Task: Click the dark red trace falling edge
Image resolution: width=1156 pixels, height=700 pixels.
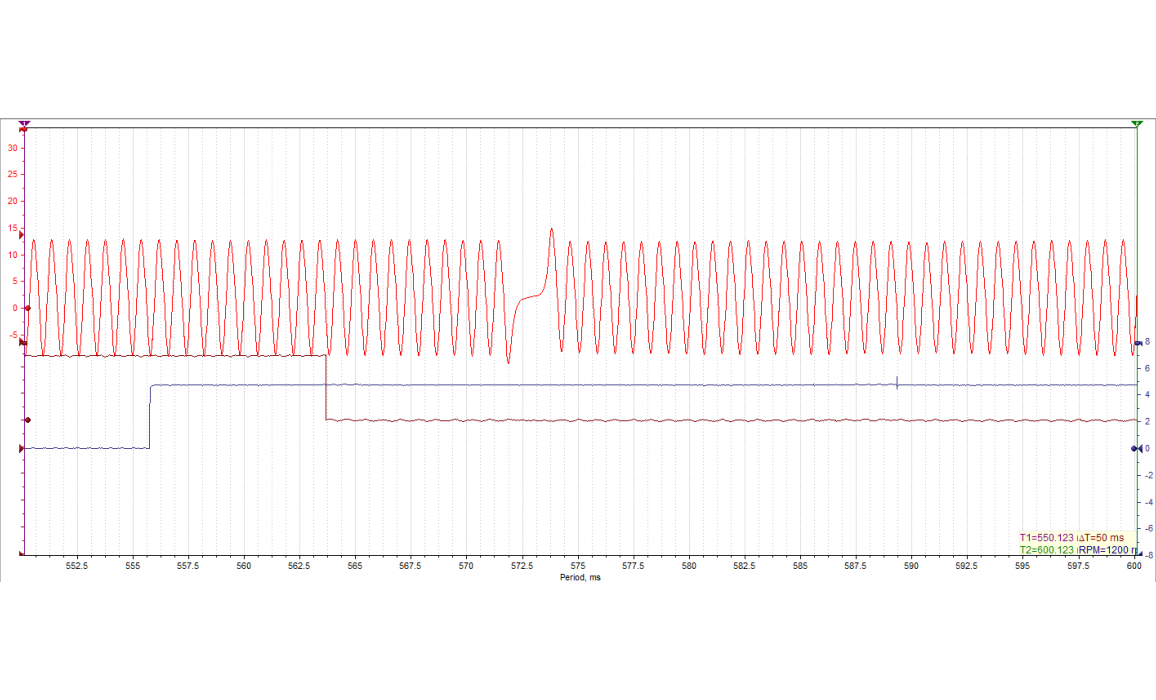Action: point(326,388)
